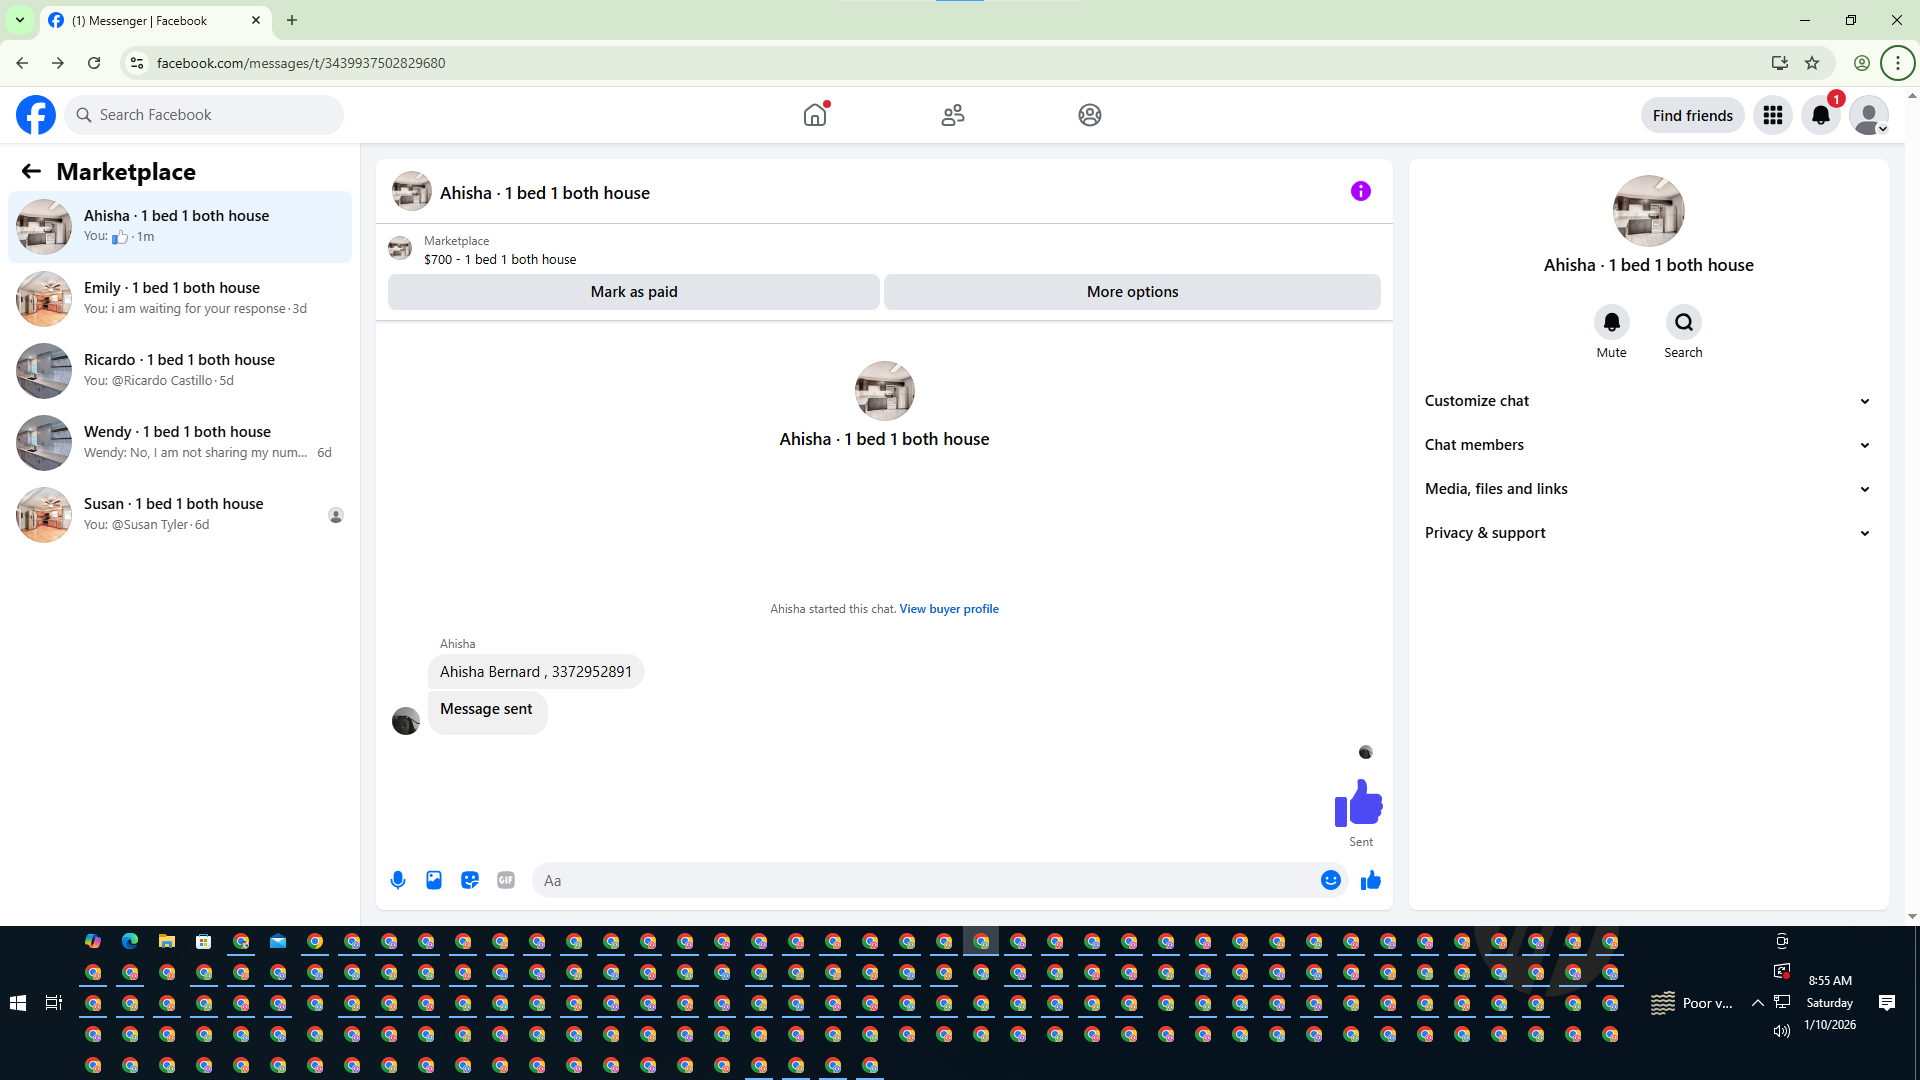Expand Media, files and links section

[x=1647, y=489]
